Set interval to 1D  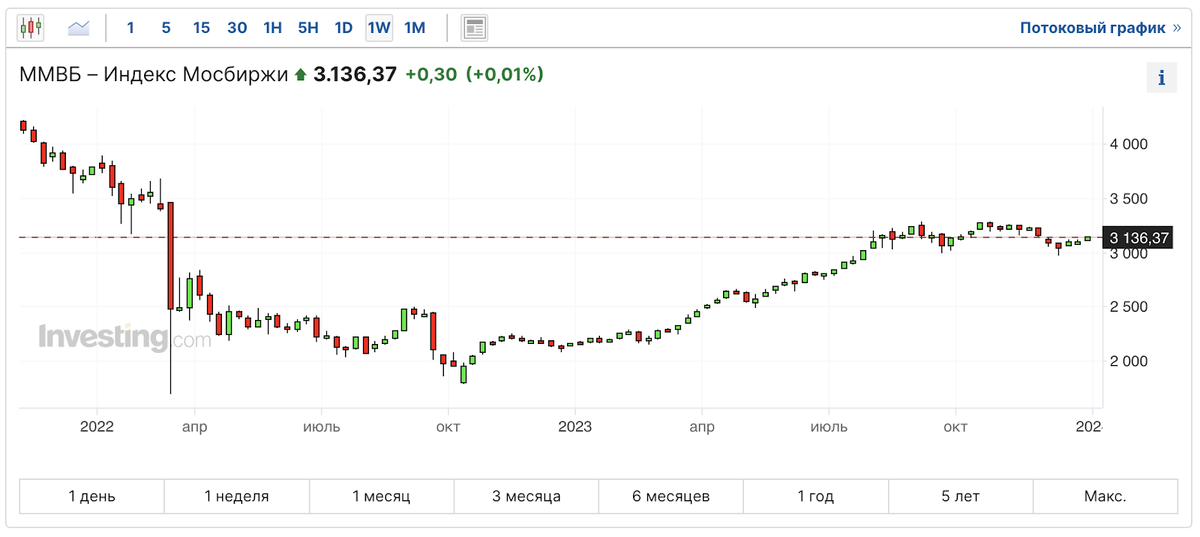point(343,28)
